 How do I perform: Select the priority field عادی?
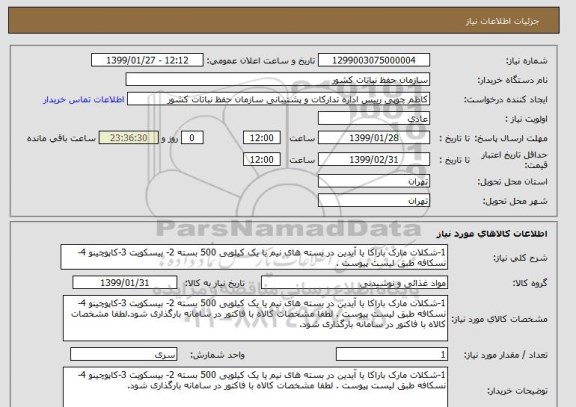pyautogui.click(x=374, y=119)
